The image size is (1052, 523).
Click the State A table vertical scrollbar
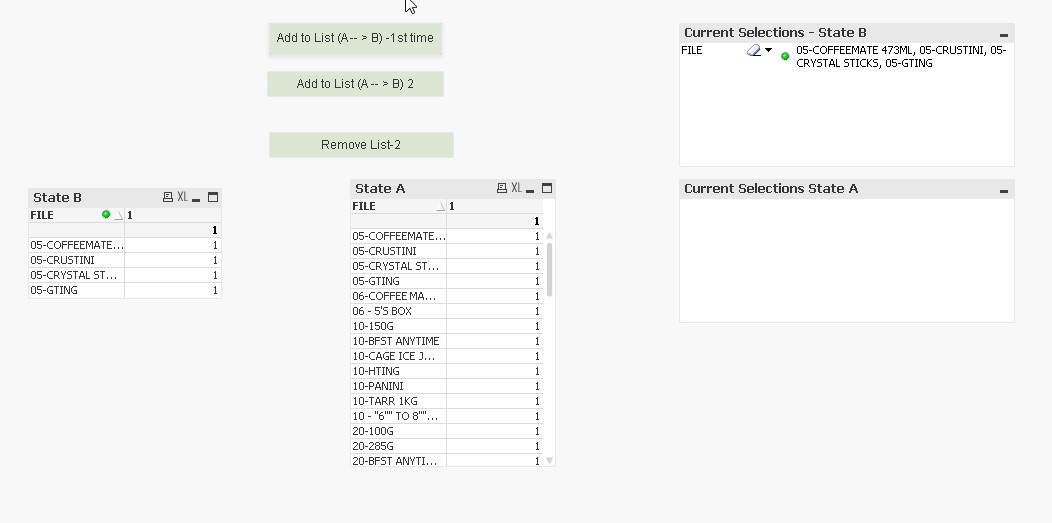(549, 270)
